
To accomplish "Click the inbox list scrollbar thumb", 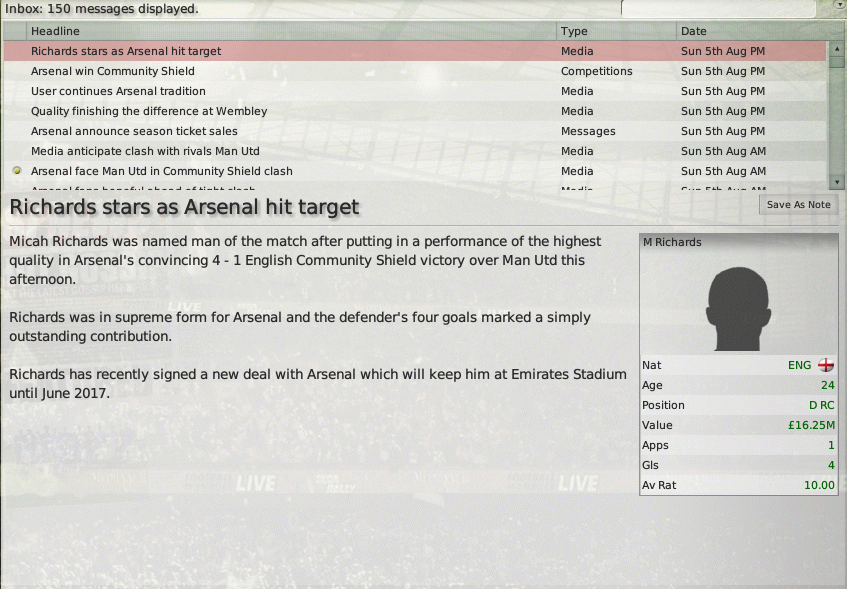I will tap(837, 62).
